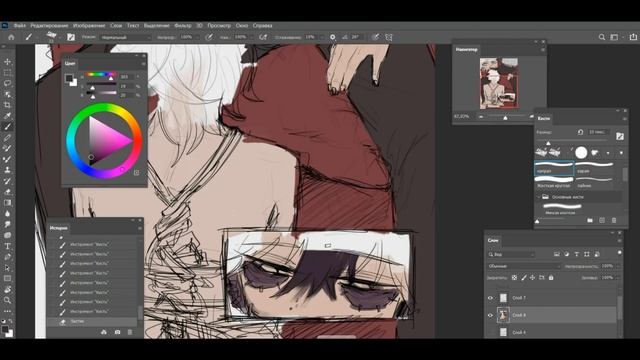Select the Blur drop tool

(x=7, y=213)
